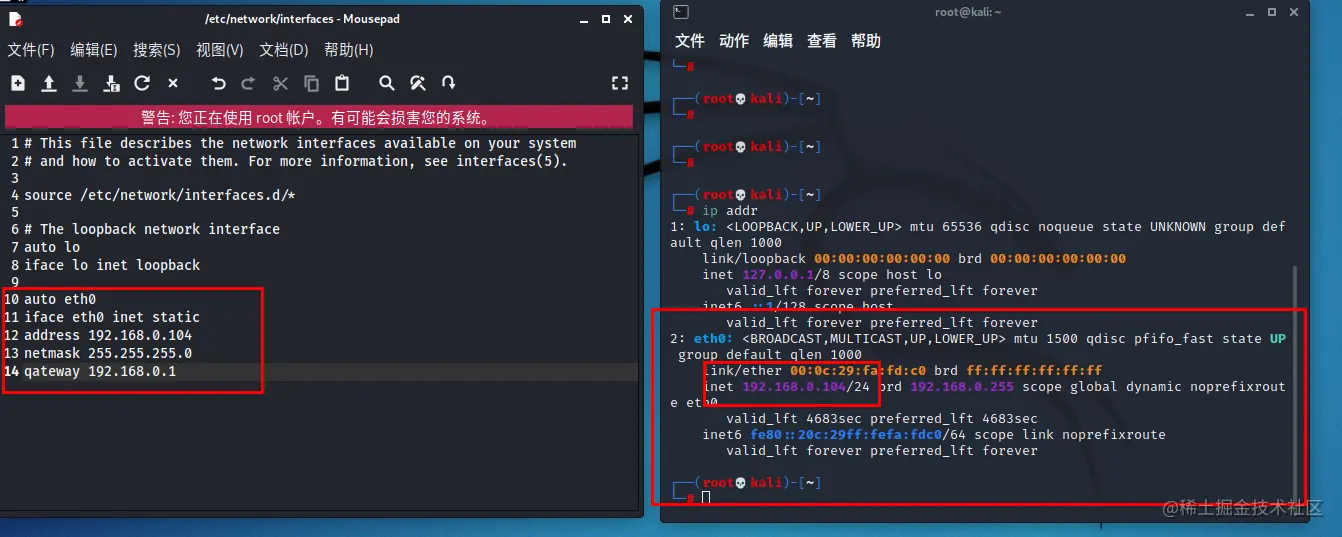Open the terminal's 编辑 menu
1342x537 pixels.
tap(778, 41)
